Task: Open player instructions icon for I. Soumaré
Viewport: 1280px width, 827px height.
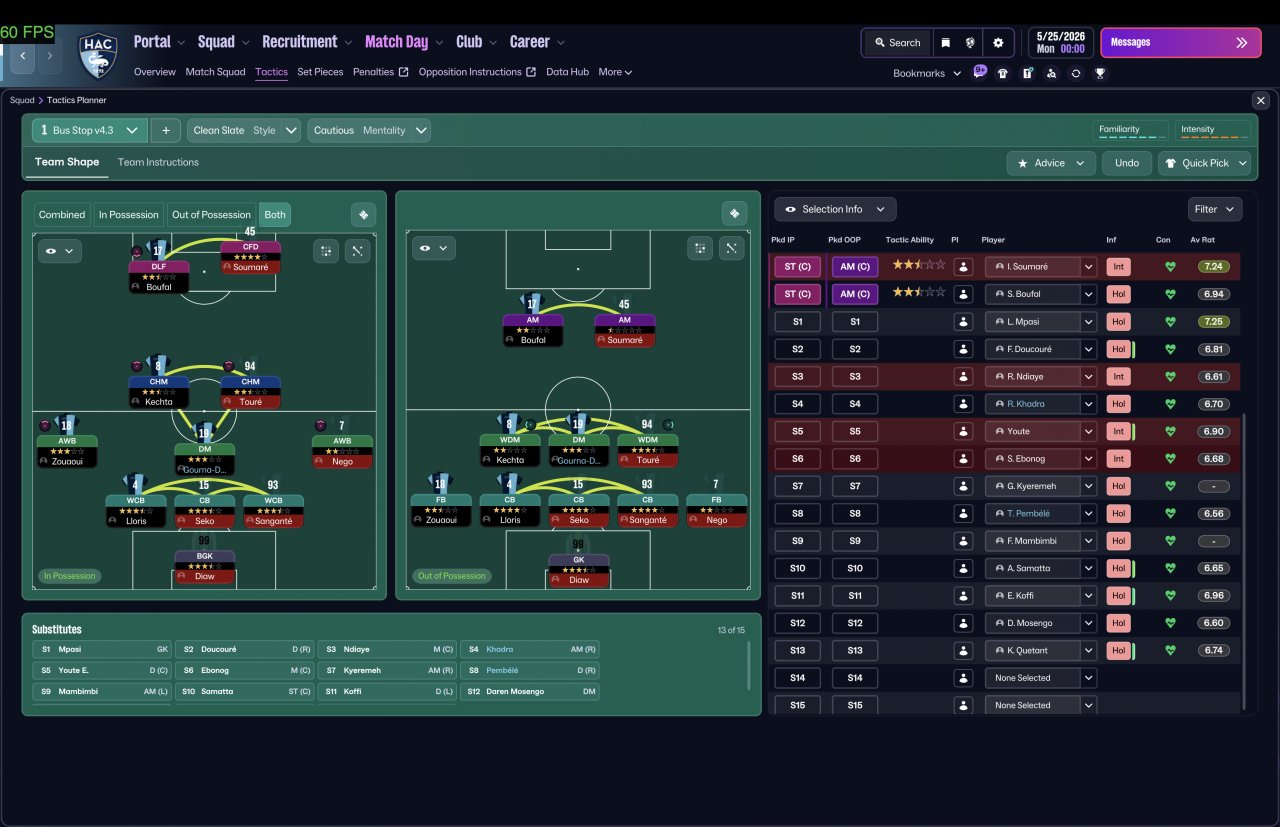Action: [963, 267]
